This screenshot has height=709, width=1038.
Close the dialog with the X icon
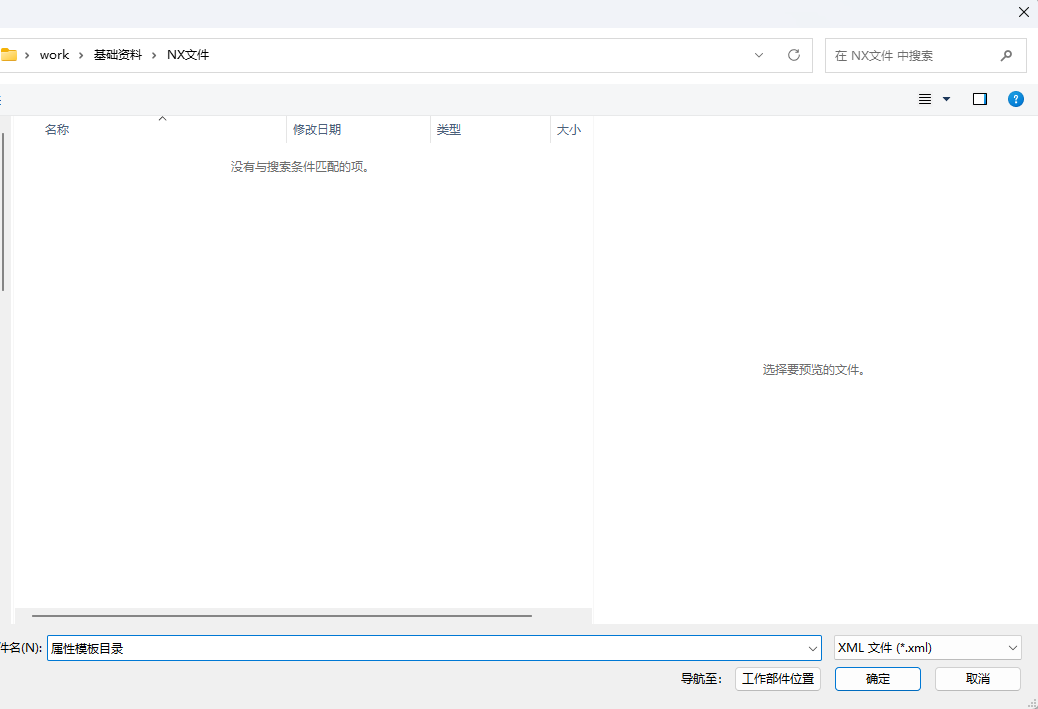click(1024, 12)
